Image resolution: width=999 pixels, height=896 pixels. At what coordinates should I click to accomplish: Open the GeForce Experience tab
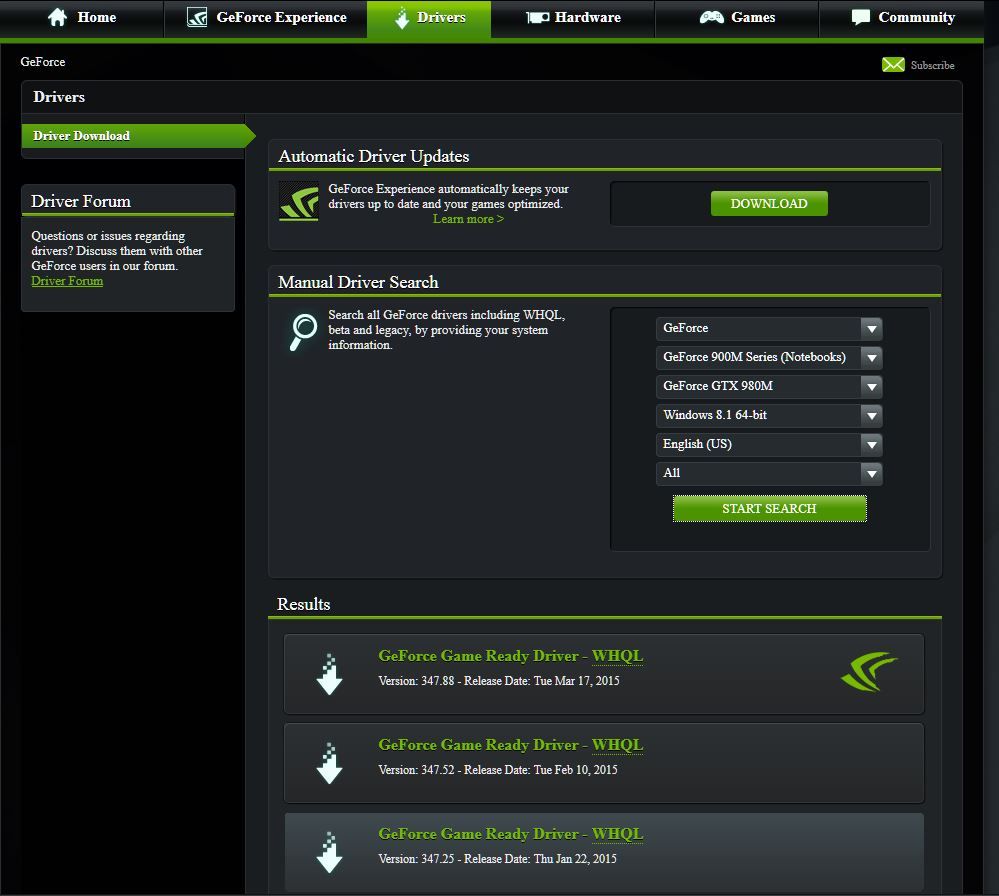(x=266, y=18)
